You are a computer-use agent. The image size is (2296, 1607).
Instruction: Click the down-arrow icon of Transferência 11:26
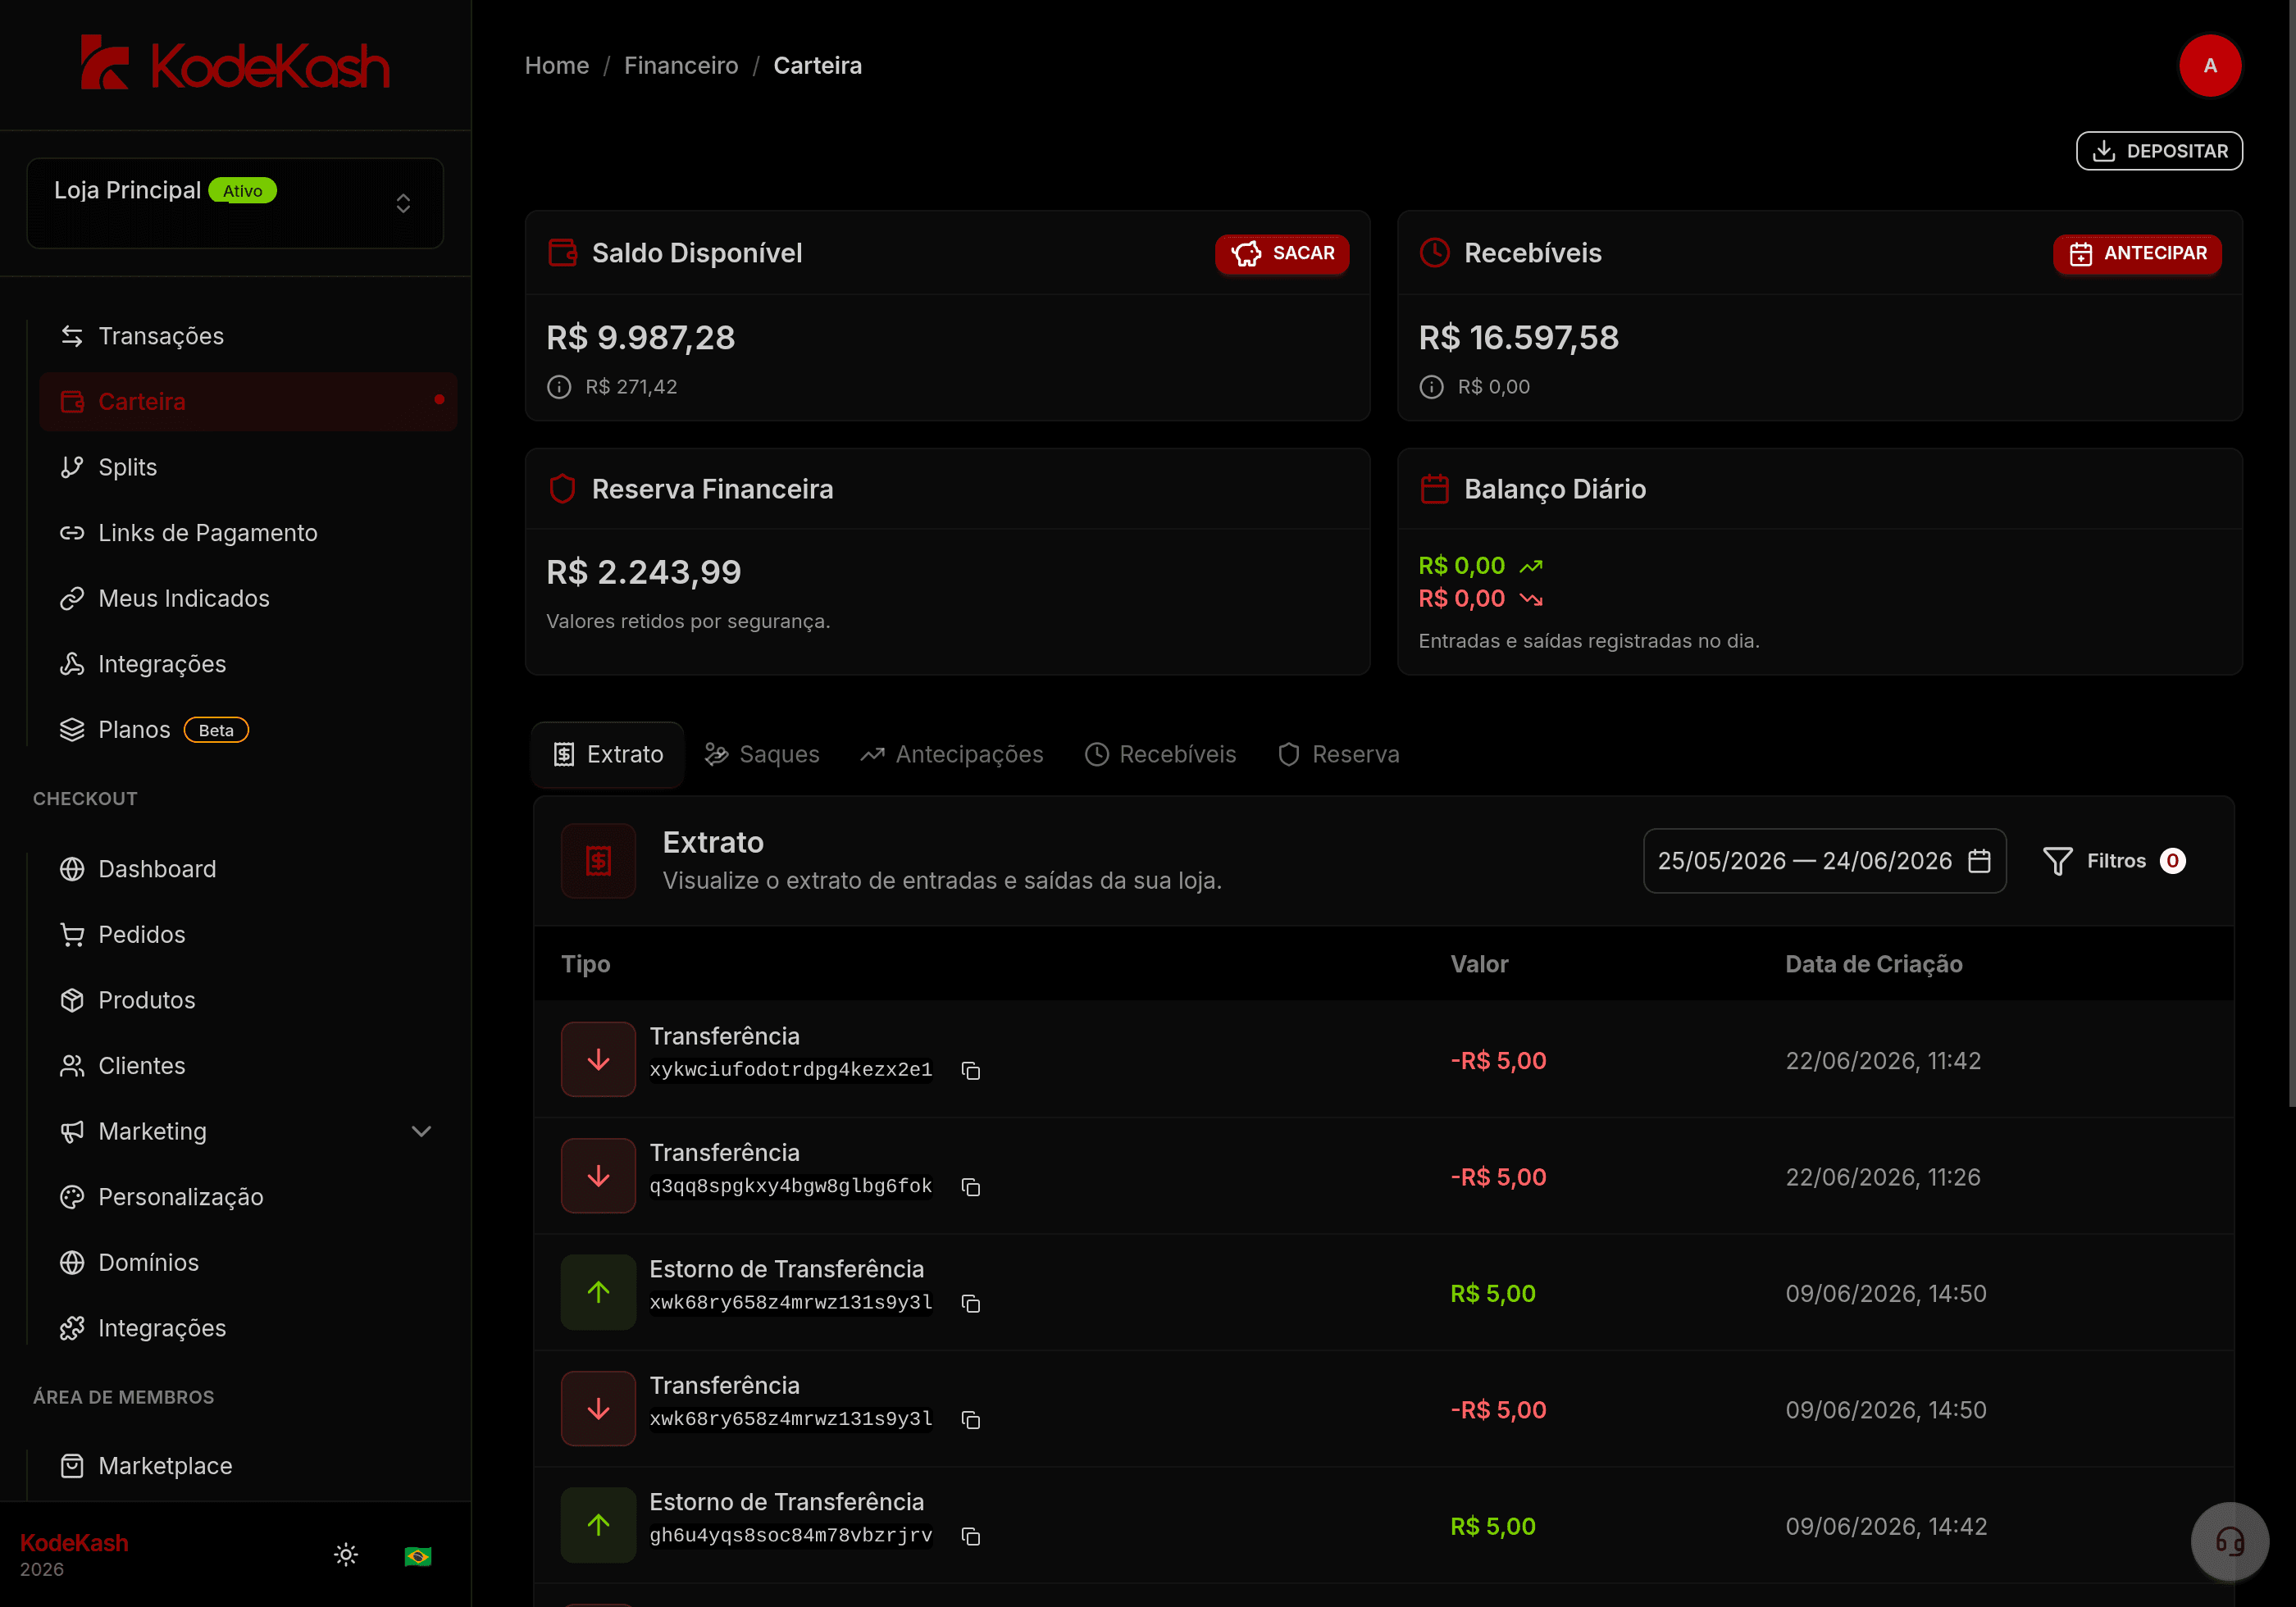click(x=598, y=1175)
